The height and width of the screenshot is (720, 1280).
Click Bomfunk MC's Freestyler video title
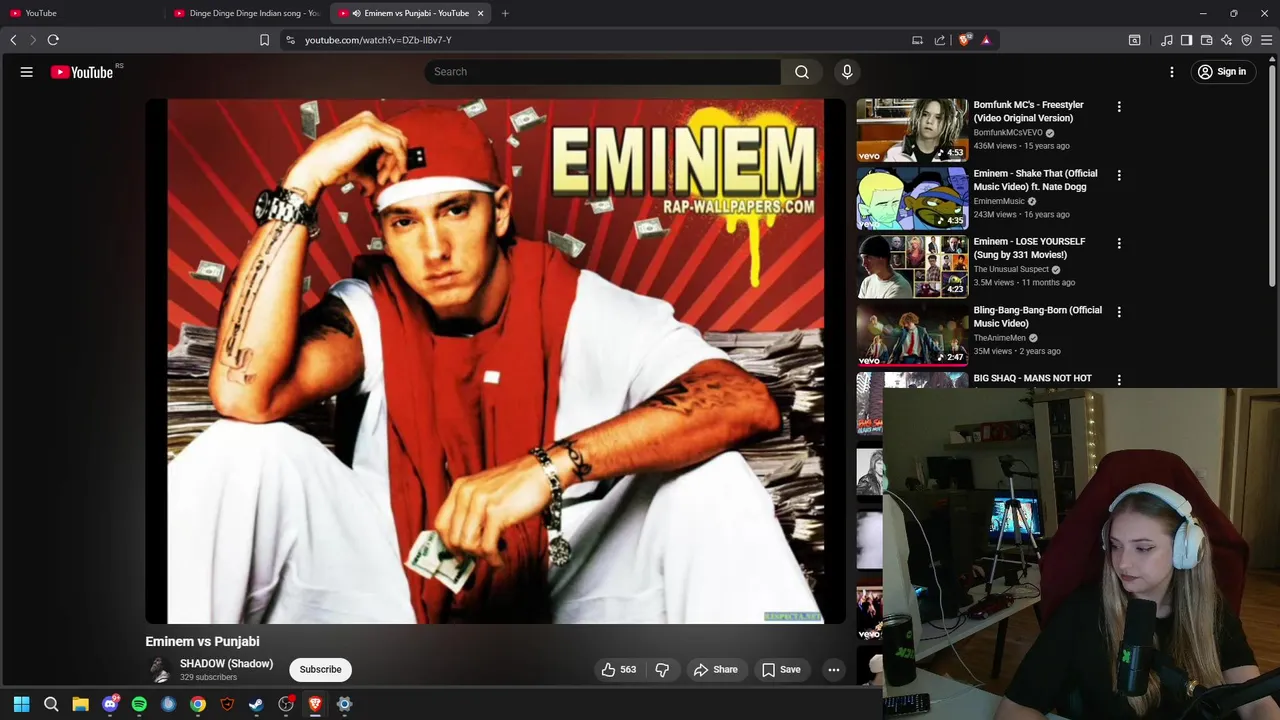1028,111
